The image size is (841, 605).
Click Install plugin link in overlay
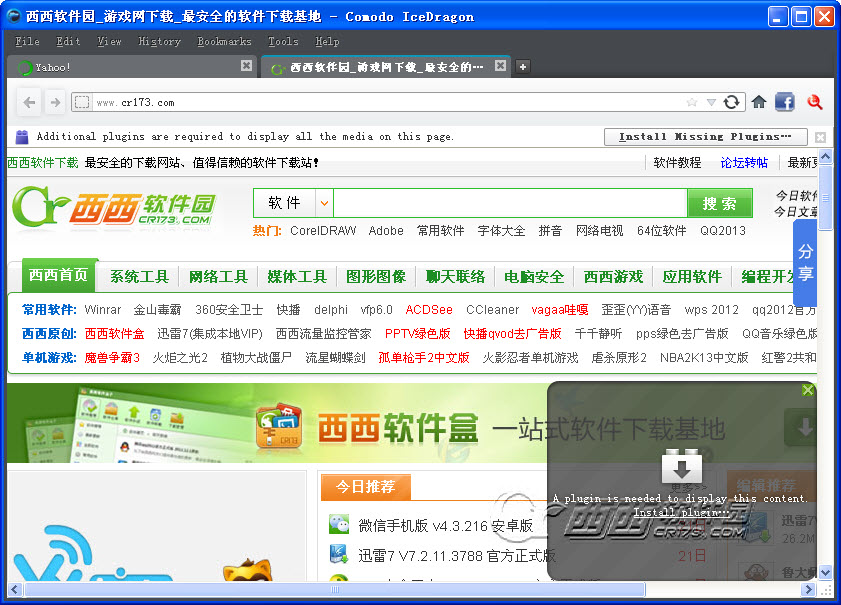click(x=681, y=512)
